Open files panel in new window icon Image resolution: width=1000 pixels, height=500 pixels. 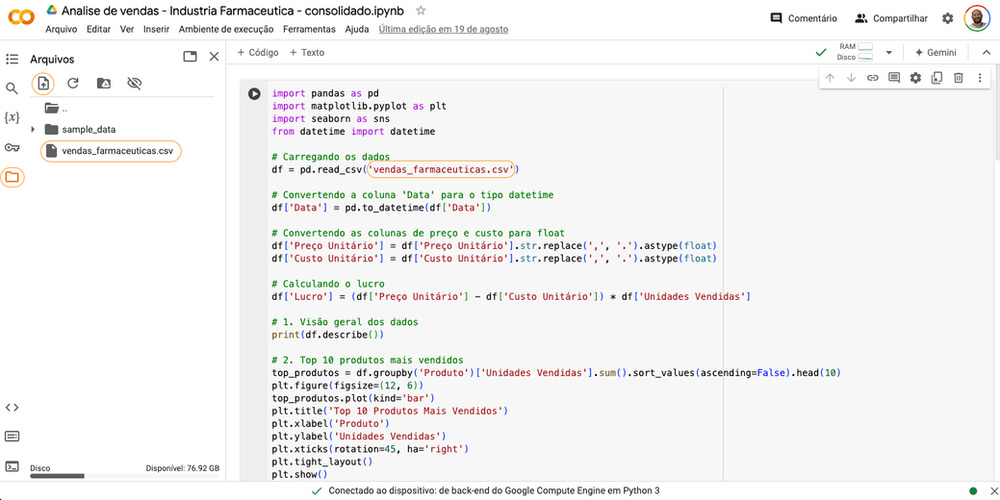pyautogui.click(x=189, y=57)
